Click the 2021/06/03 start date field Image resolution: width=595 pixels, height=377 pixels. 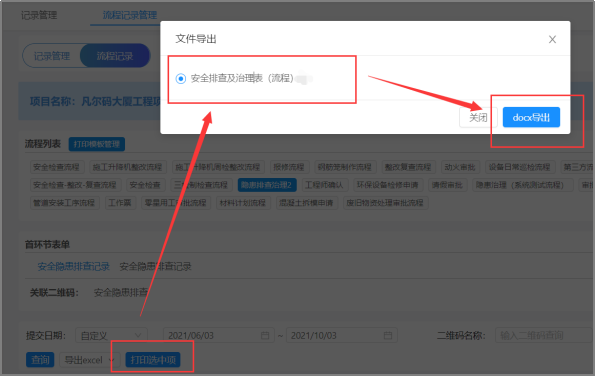[x=219, y=336]
